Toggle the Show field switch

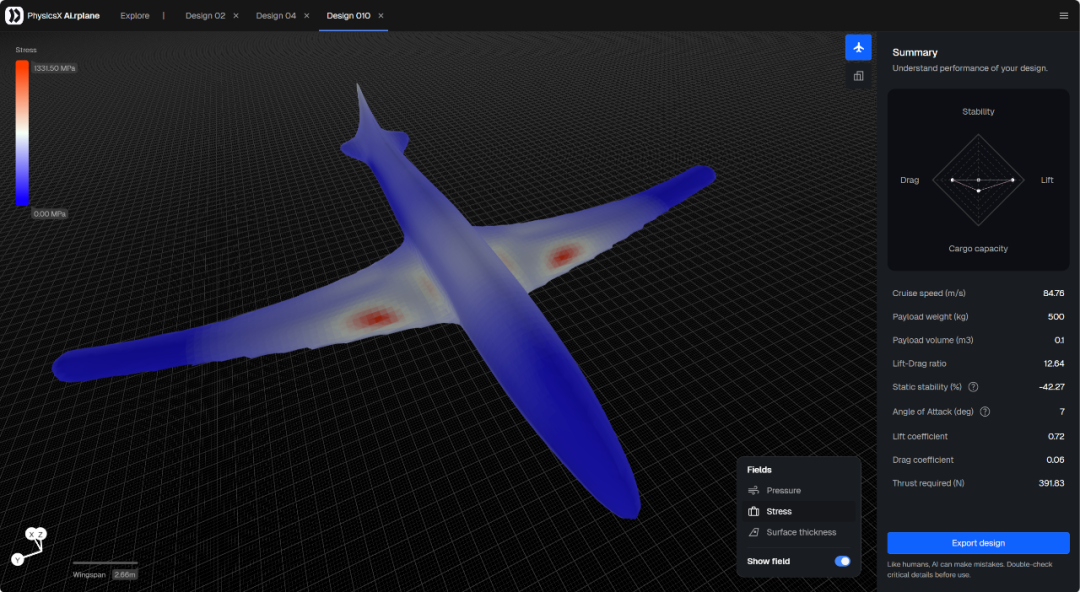842,561
